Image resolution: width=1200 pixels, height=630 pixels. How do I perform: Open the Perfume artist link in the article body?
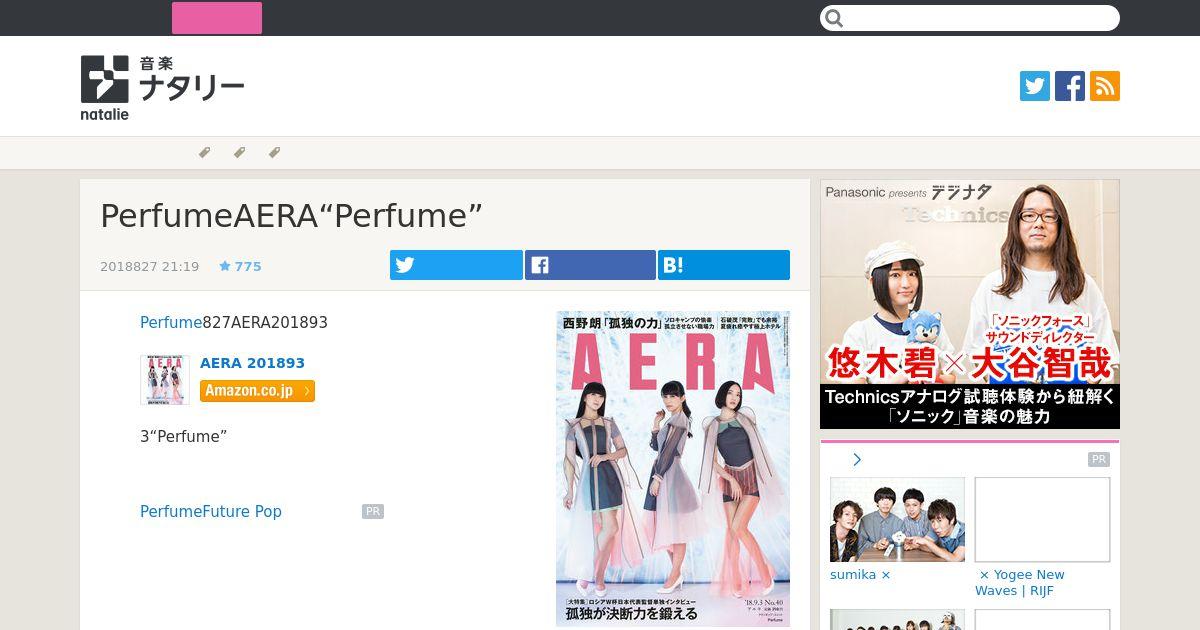[x=171, y=323]
